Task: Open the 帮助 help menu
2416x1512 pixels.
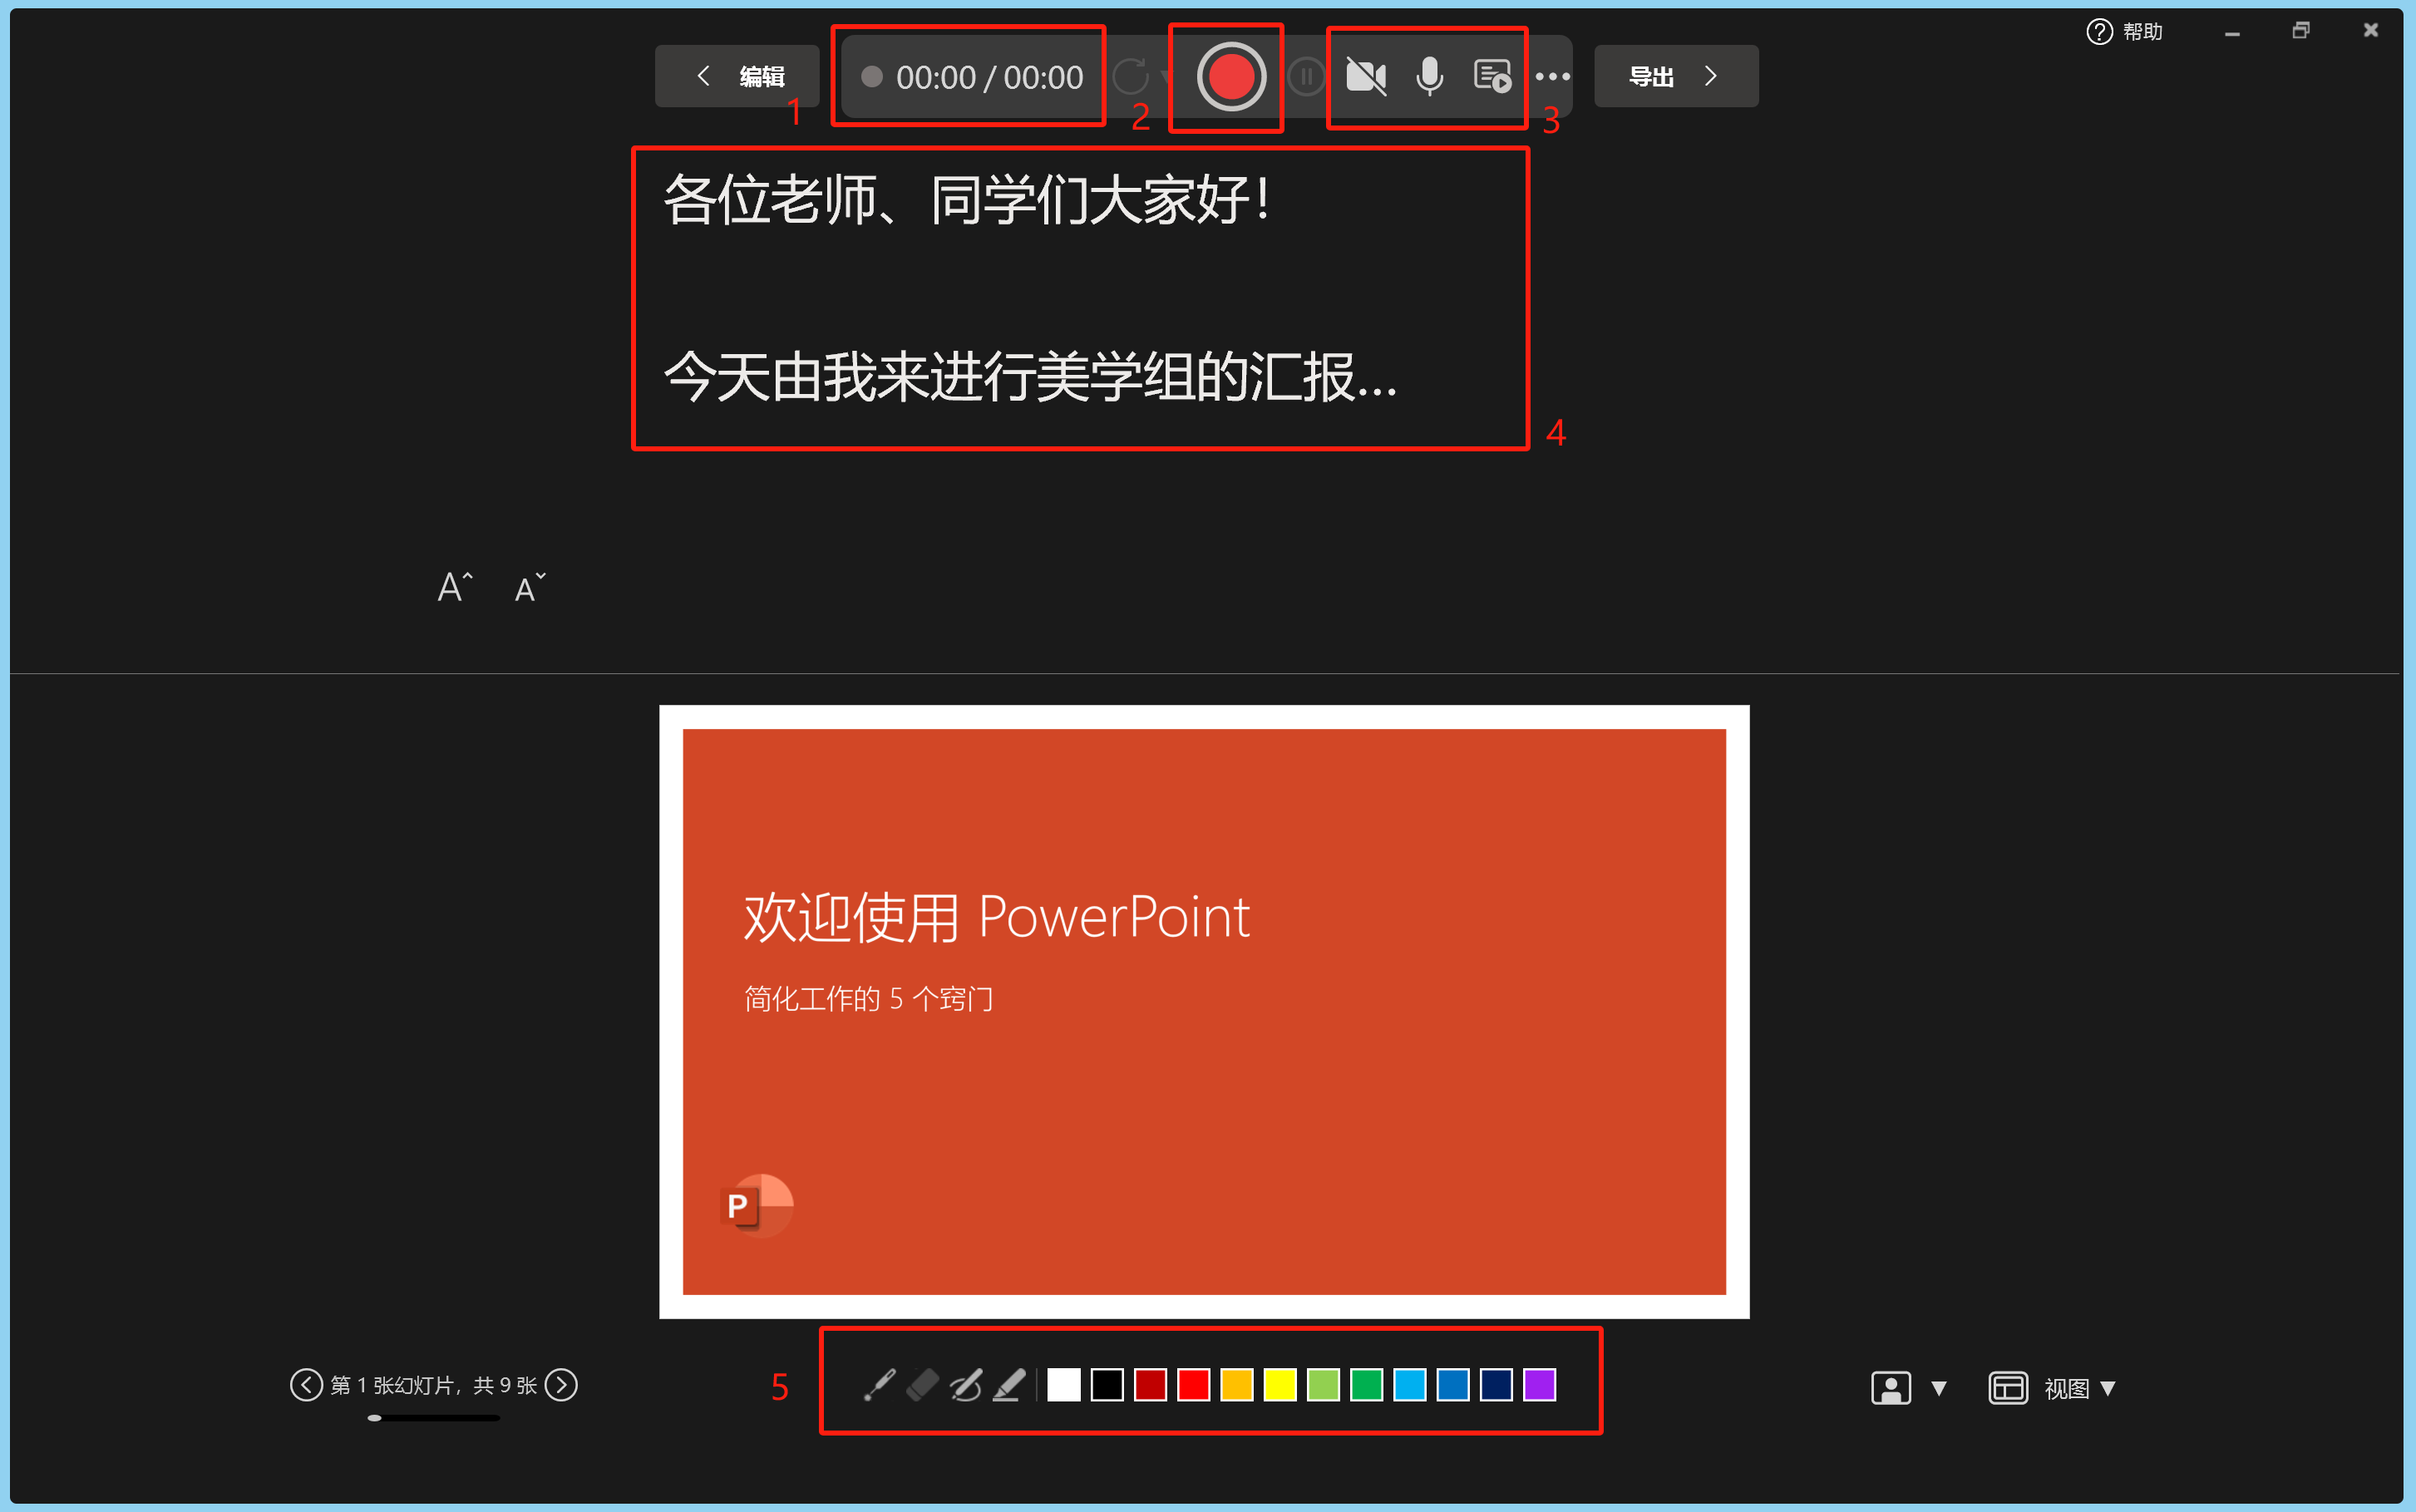Action: point(2125,32)
